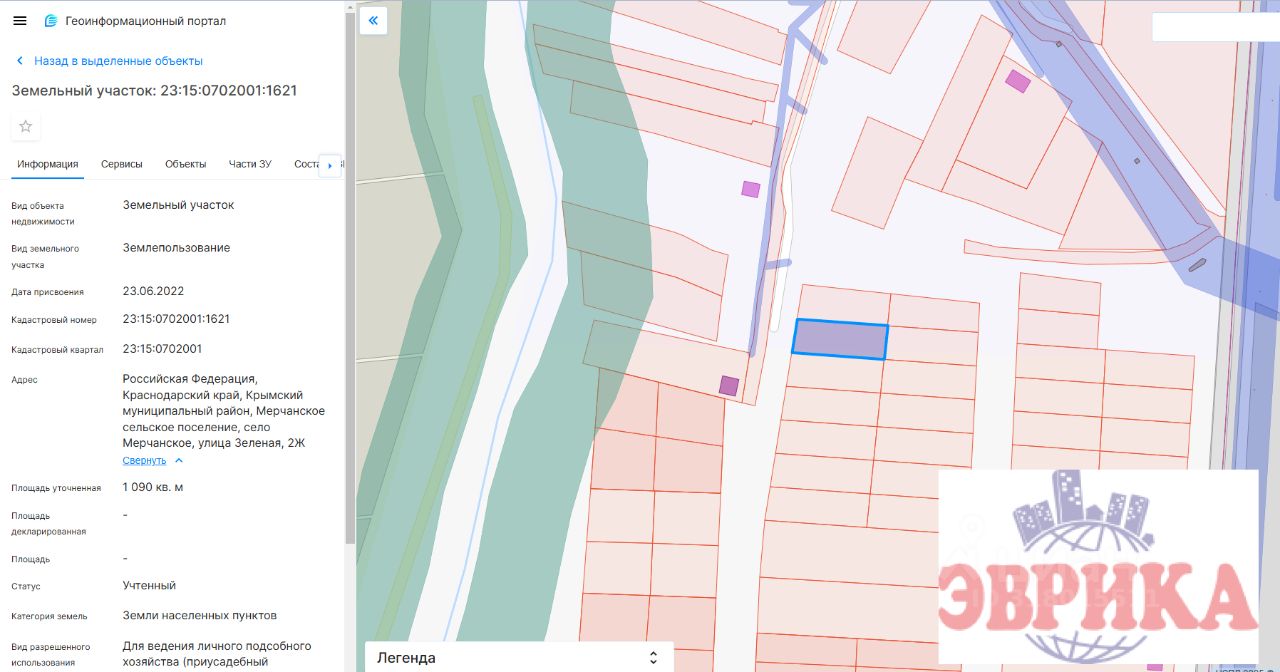1280x672 pixels.
Task: Click the status value Учтенный
Action: click(x=149, y=585)
